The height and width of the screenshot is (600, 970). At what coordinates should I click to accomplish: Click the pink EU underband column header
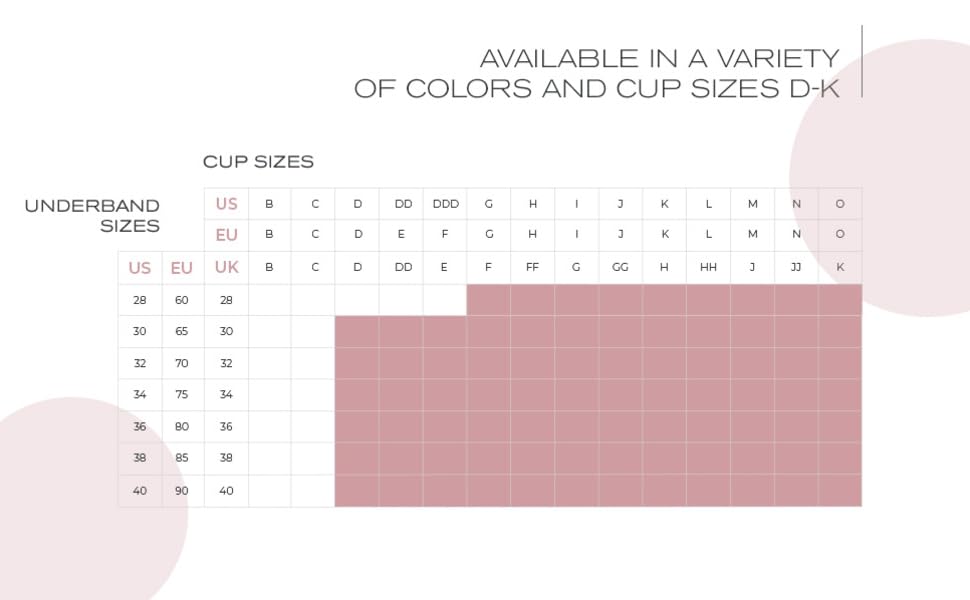coord(182,268)
